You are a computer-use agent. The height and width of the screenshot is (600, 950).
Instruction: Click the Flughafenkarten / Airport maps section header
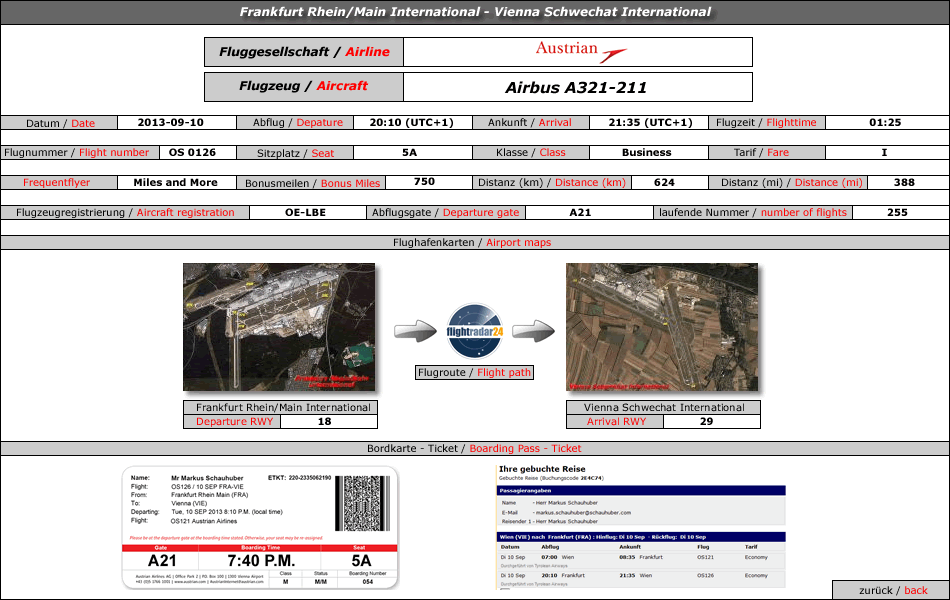pos(472,243)
